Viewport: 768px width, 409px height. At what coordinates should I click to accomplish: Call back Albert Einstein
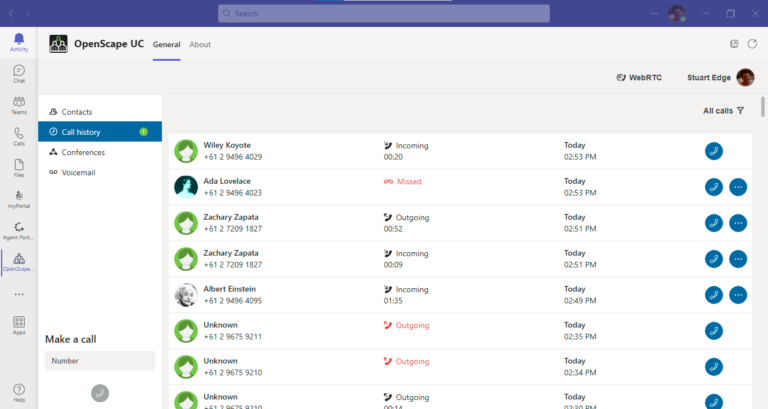point(714,295)
